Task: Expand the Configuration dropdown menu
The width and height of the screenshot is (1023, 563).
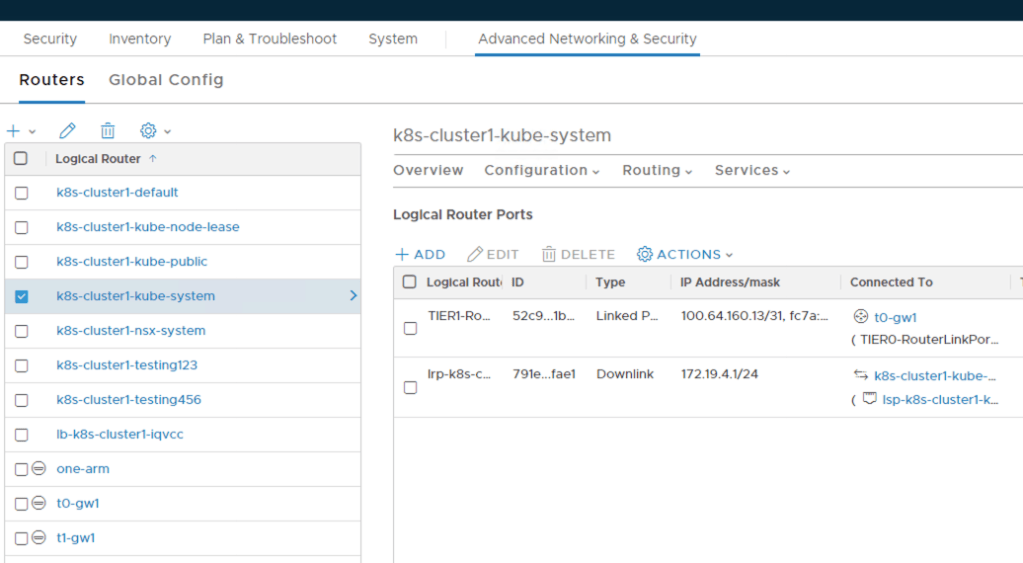Action: [x=542, y=171]
